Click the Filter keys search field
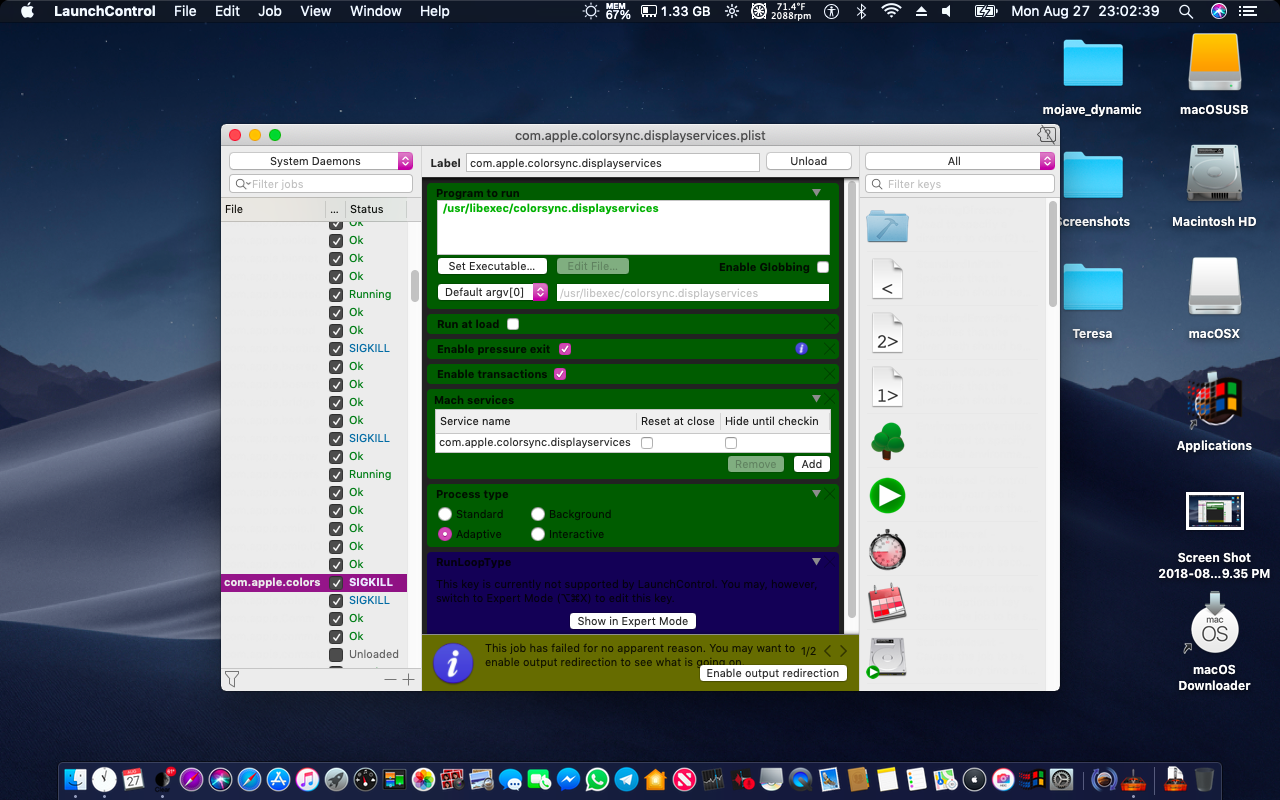This screenshot has width=1280, height=800. (960, 184)
